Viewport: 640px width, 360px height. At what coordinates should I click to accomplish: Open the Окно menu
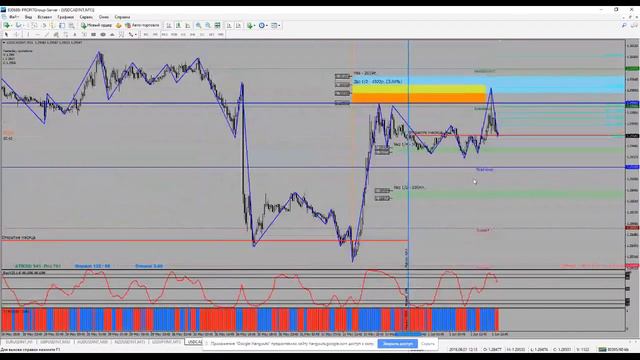(x=104, y=17)
